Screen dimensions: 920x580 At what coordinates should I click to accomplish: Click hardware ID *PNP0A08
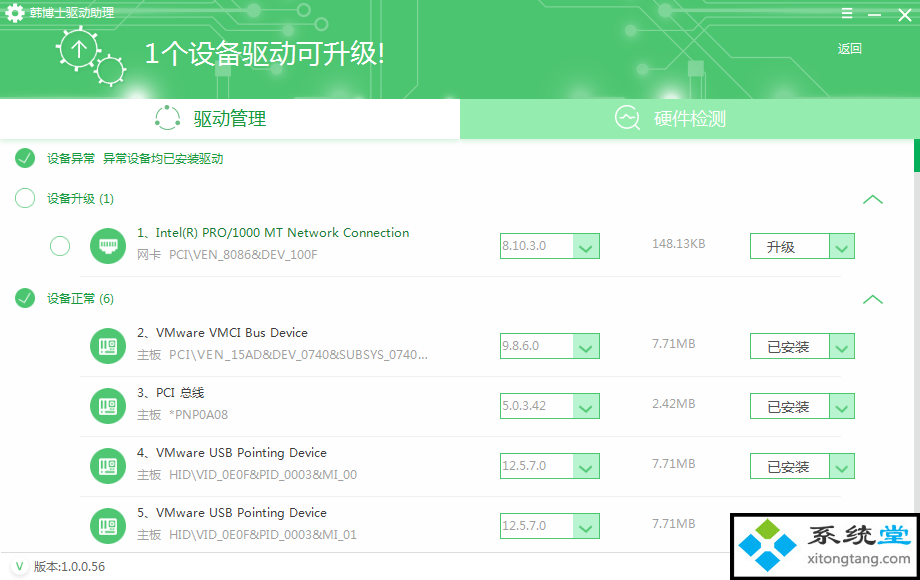click(x=198, y=415)
